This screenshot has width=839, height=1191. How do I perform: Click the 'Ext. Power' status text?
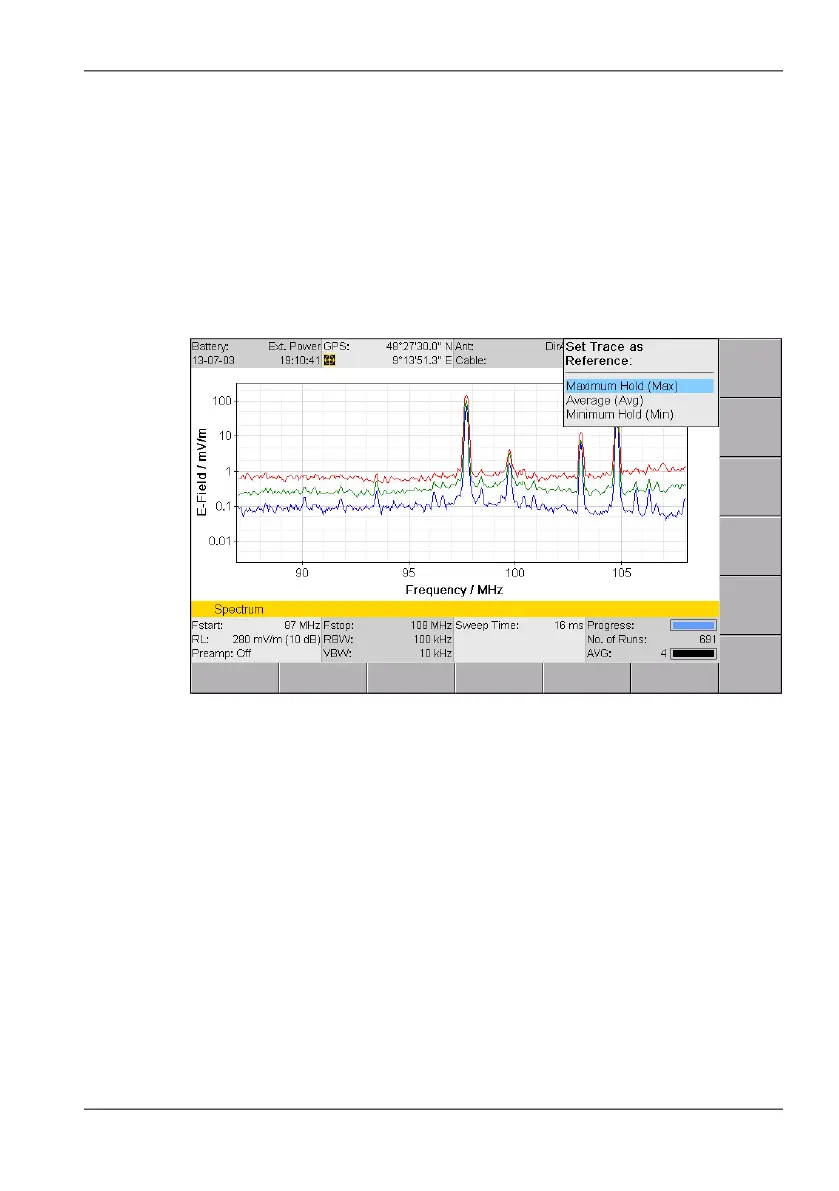(x=295, y=346)
